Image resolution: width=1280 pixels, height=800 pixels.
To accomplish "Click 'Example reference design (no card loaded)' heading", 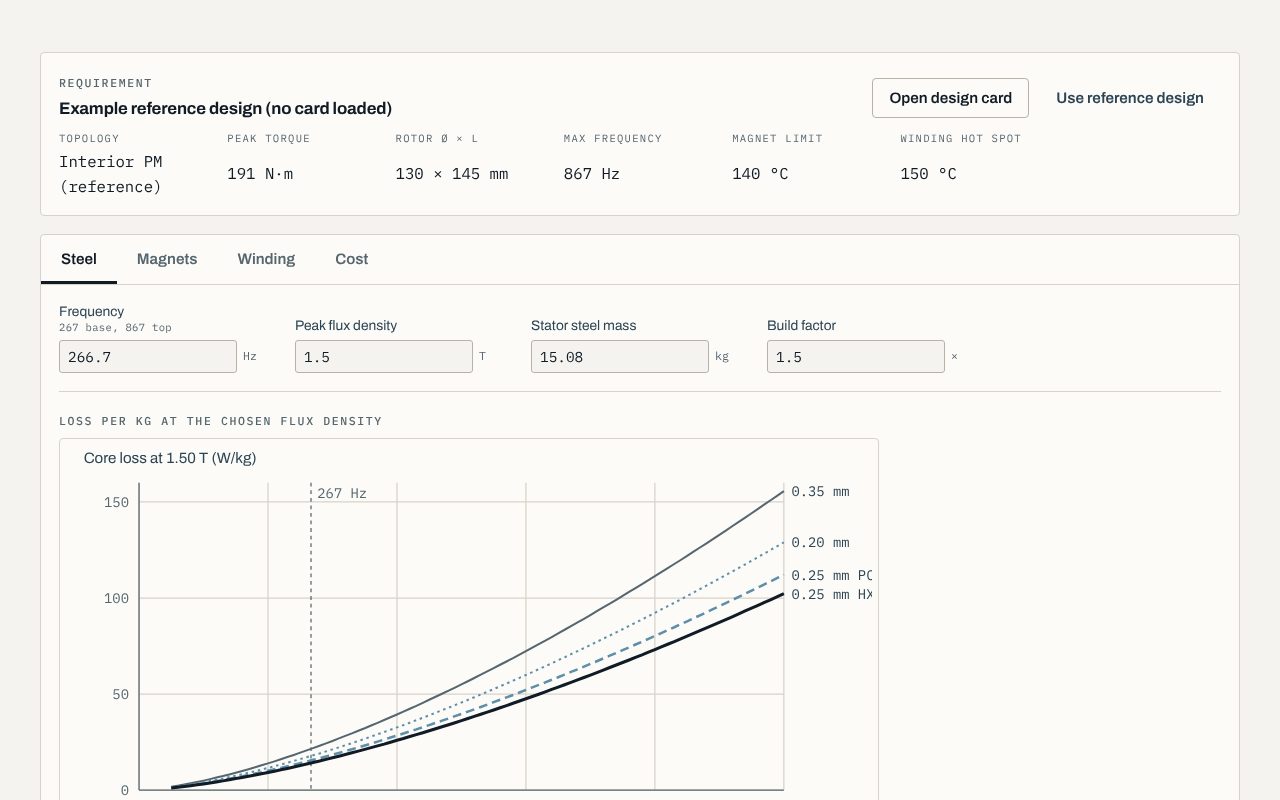I will 226,108.
